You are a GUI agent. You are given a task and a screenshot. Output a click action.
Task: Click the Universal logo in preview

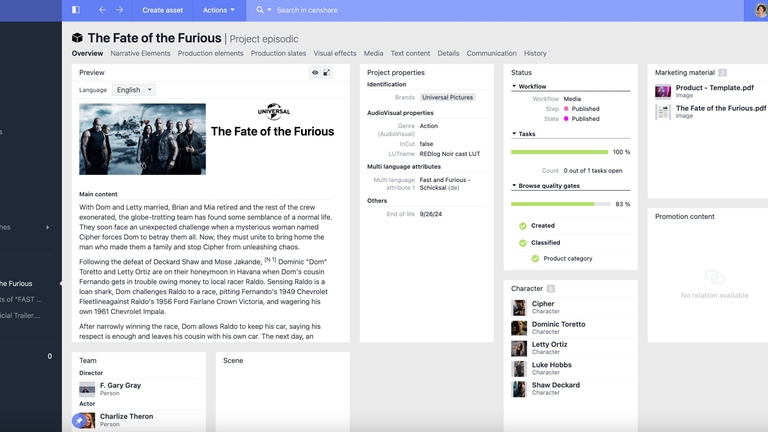pyautogui.click(x=274, y=112)
